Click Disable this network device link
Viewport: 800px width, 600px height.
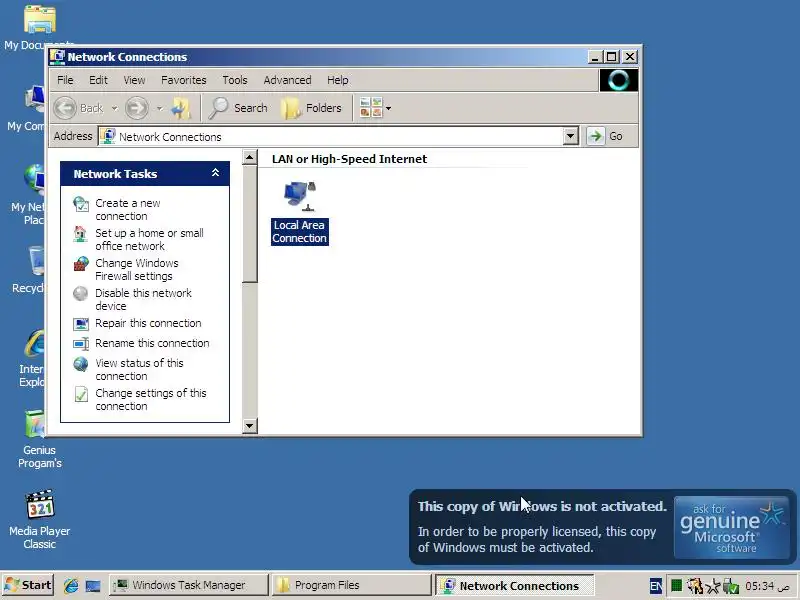(x=143, y=299)
